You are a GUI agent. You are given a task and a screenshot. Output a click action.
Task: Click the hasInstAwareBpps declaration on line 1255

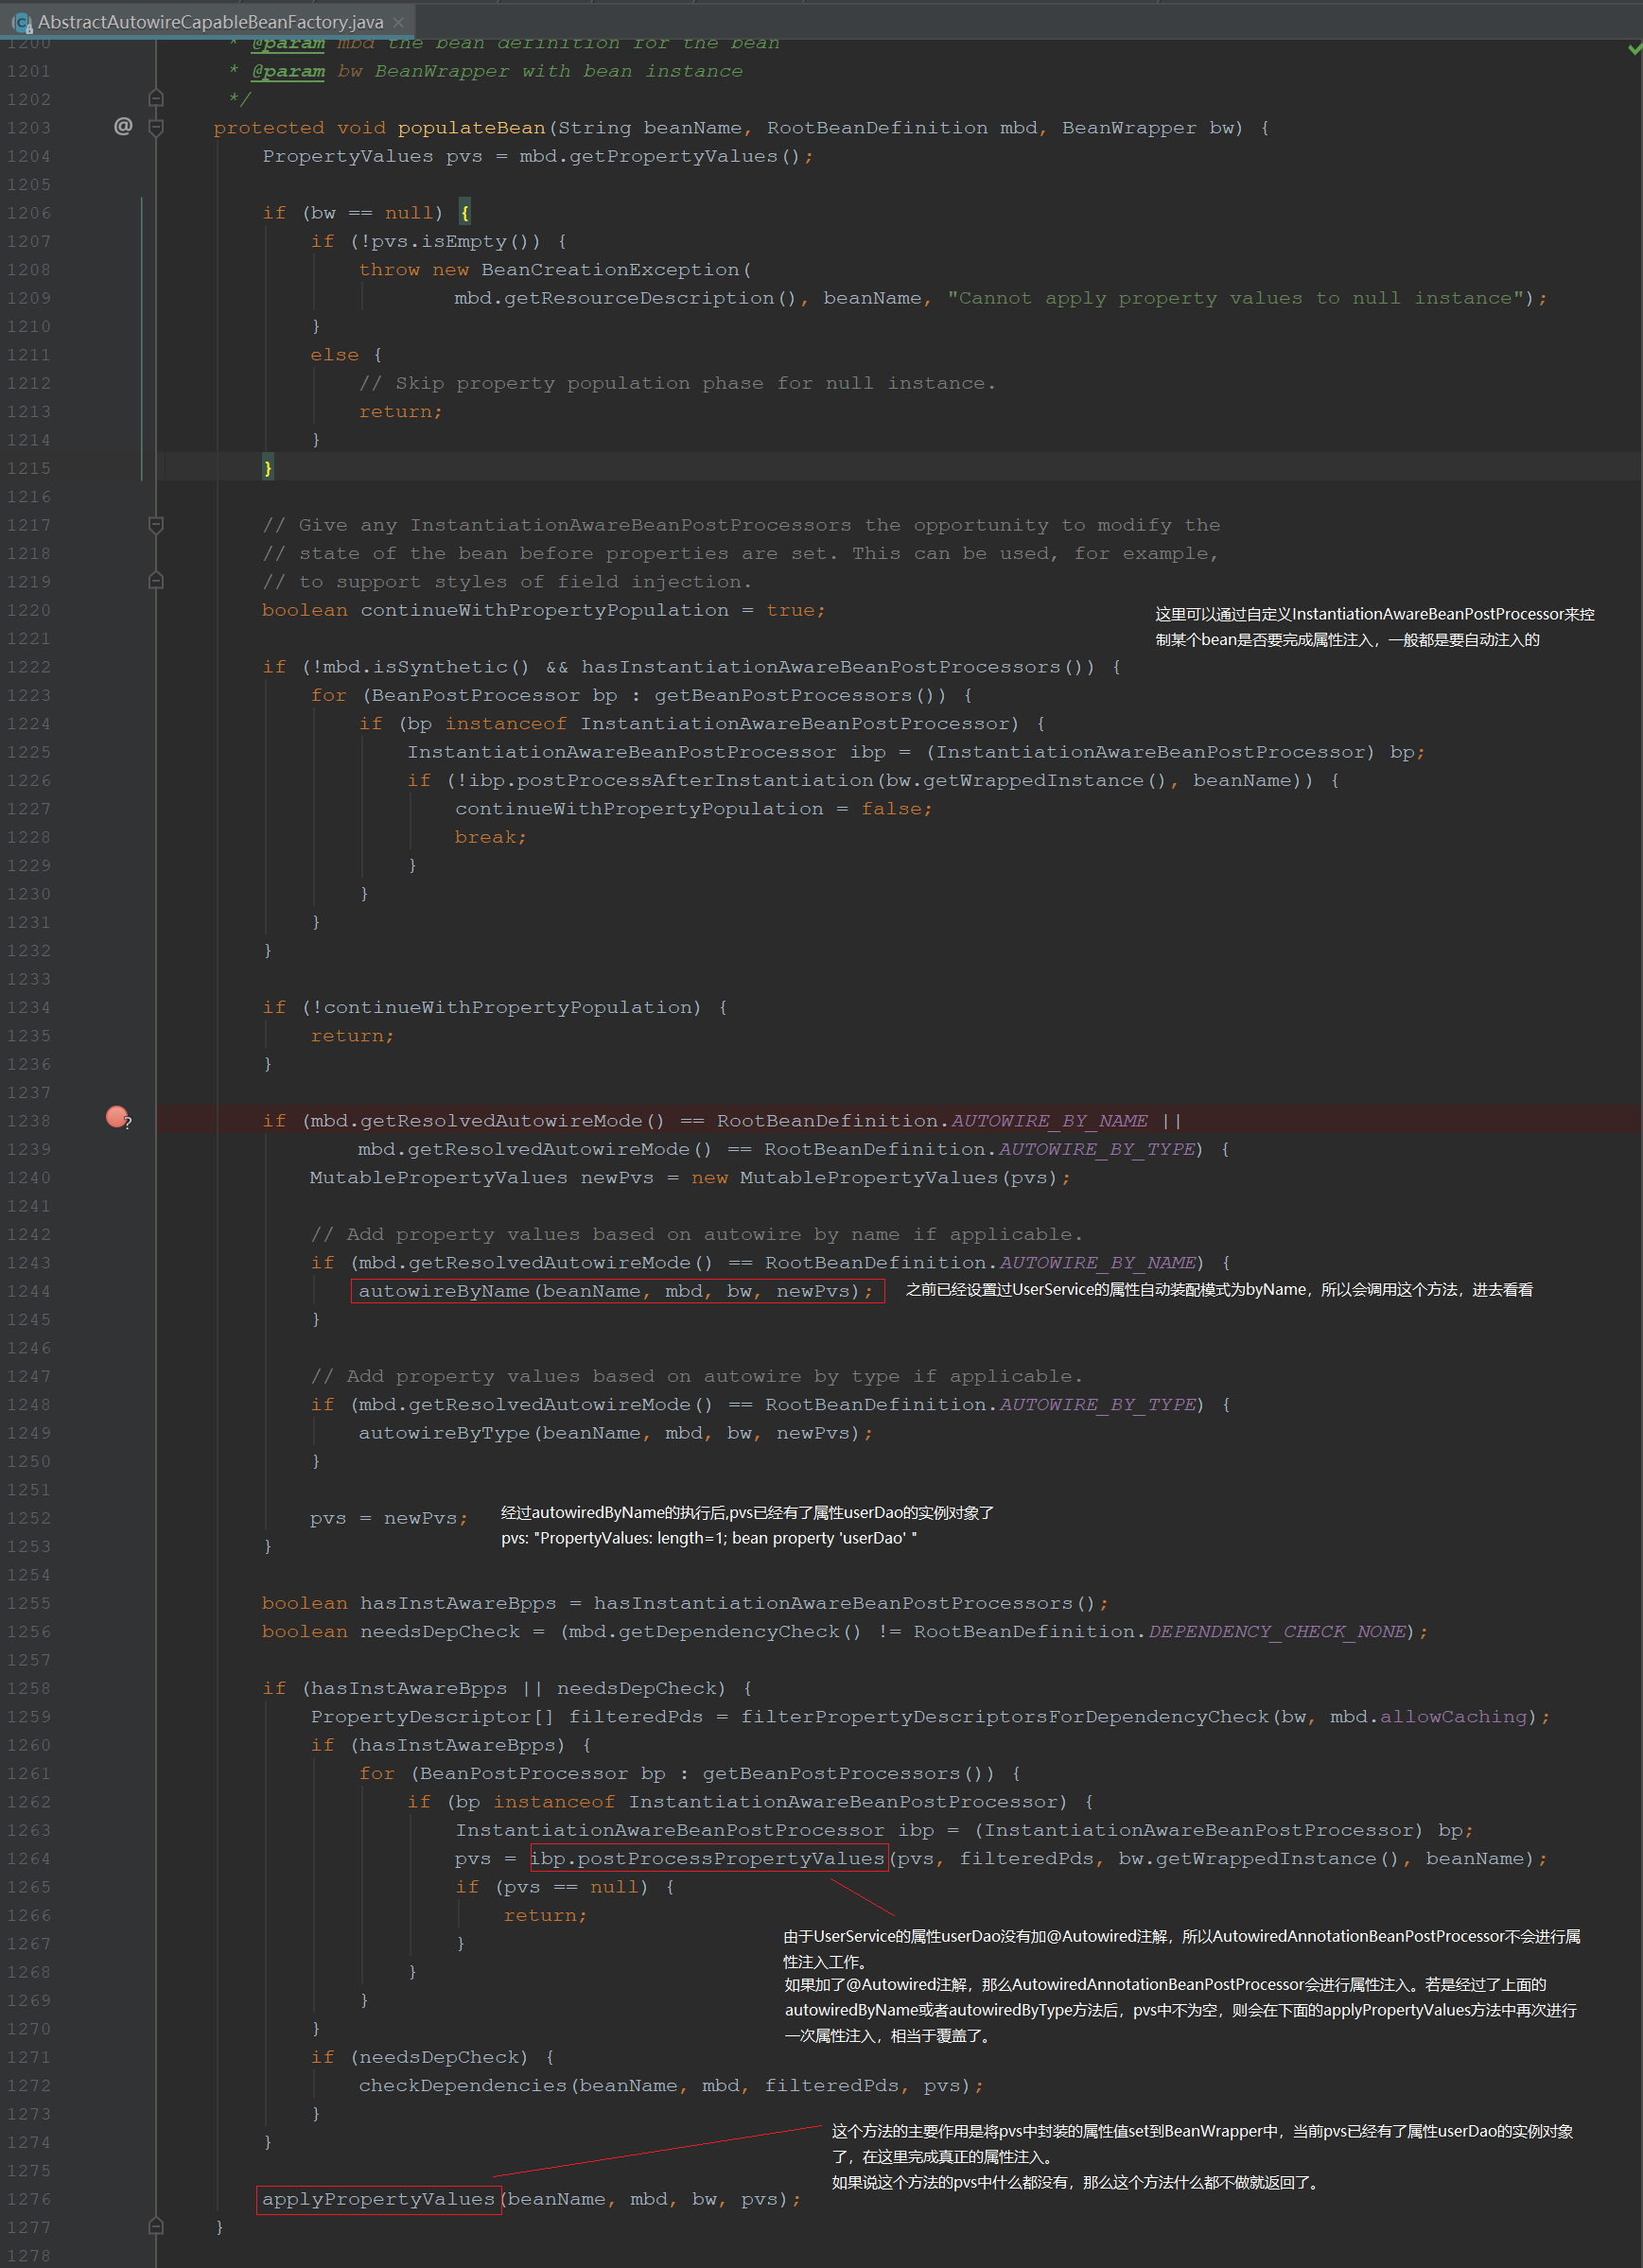pos(458,1603)
